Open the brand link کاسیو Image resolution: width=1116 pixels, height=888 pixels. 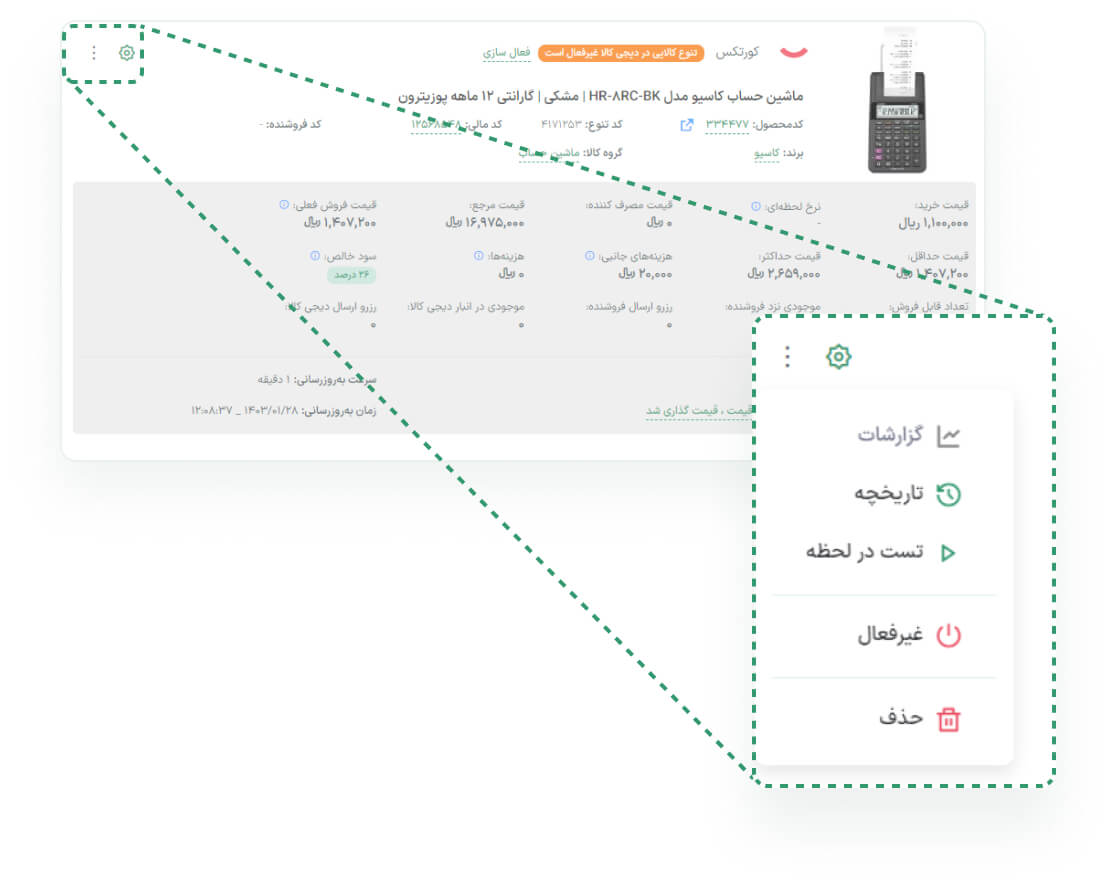point(767,153)
